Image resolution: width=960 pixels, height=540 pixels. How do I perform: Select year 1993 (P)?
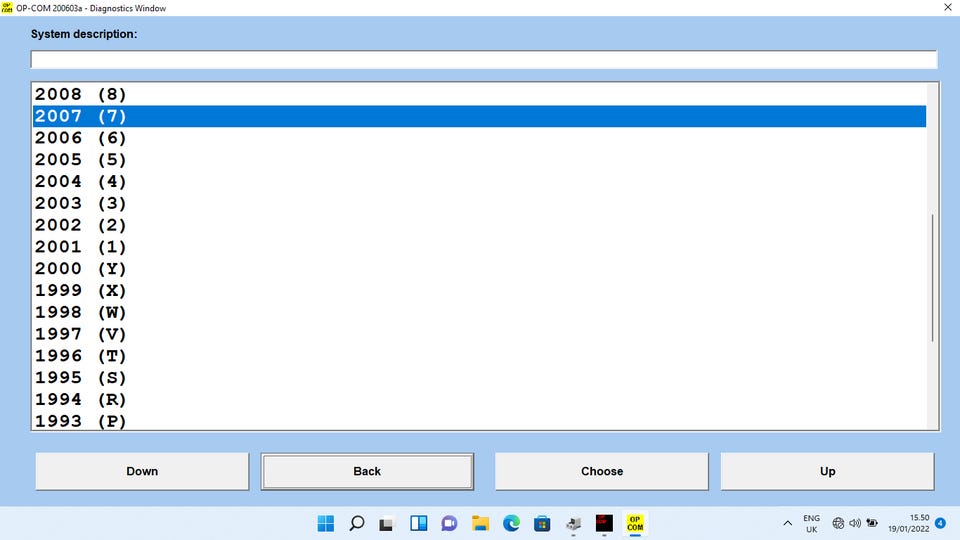479,421
